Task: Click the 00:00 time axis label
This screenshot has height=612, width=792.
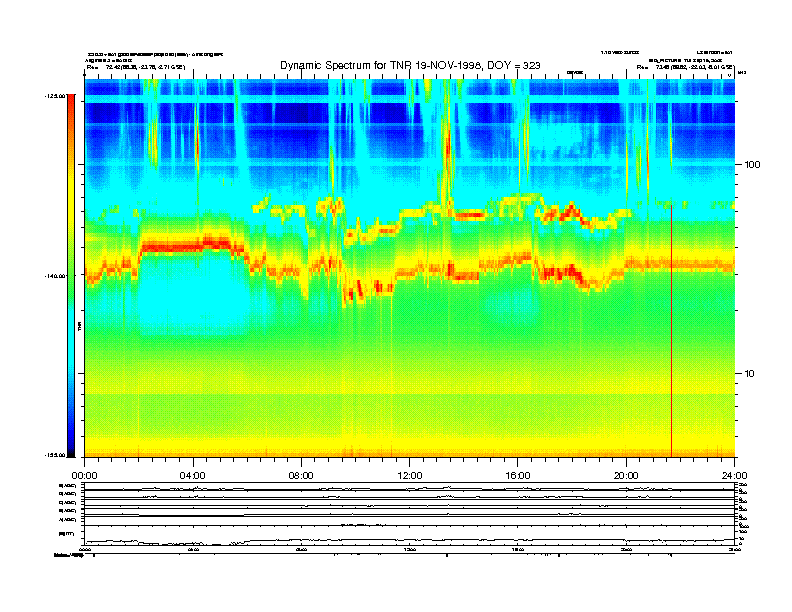Action: pos(84,476)
